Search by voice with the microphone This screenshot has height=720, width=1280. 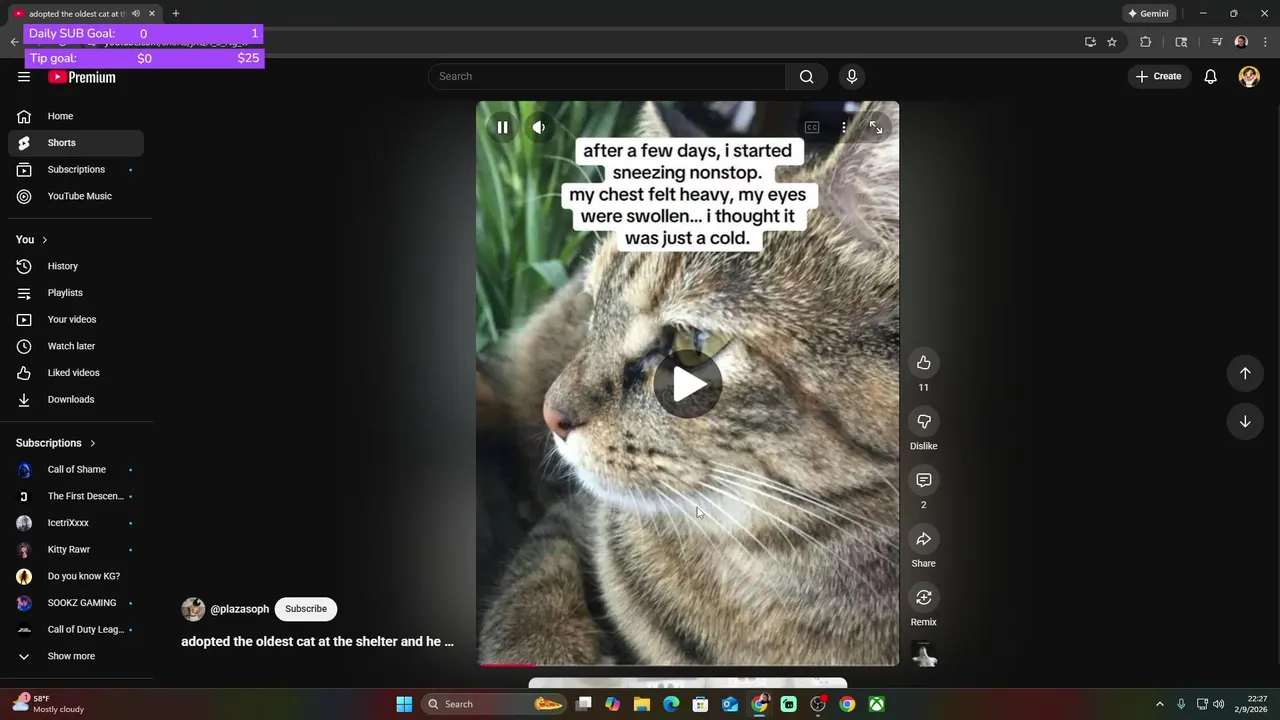852,77
